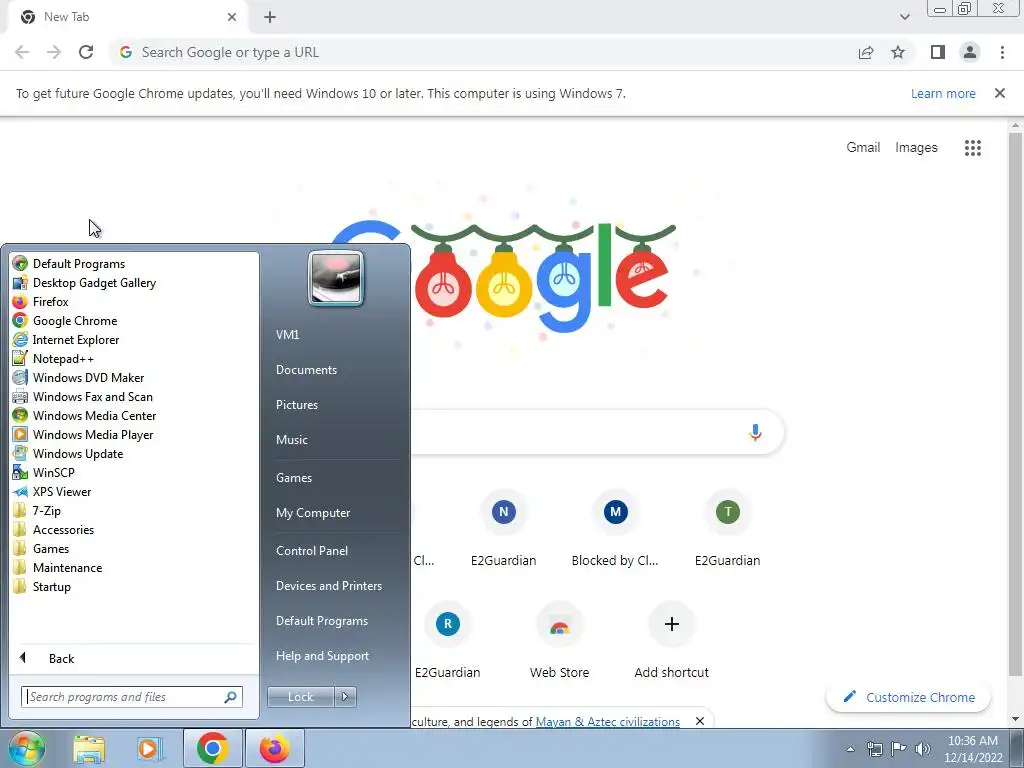Open Google Images link
Screen dimensions: 1024x768
coord(916,148)
